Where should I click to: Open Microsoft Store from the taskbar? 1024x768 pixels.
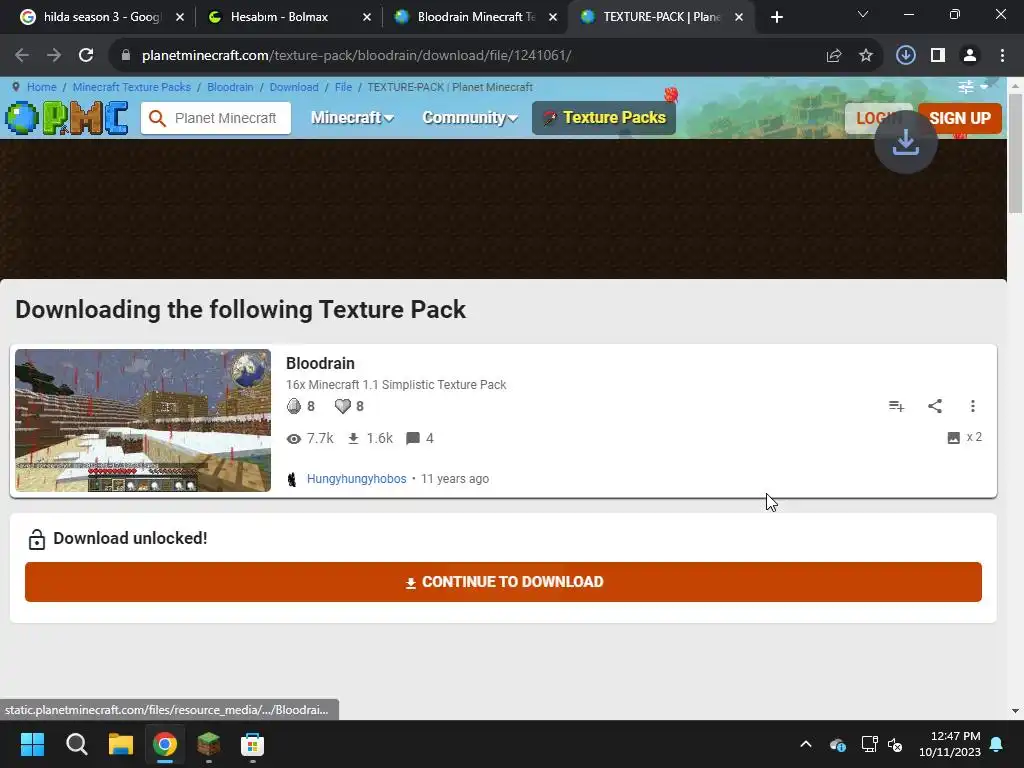click(252, 744)
